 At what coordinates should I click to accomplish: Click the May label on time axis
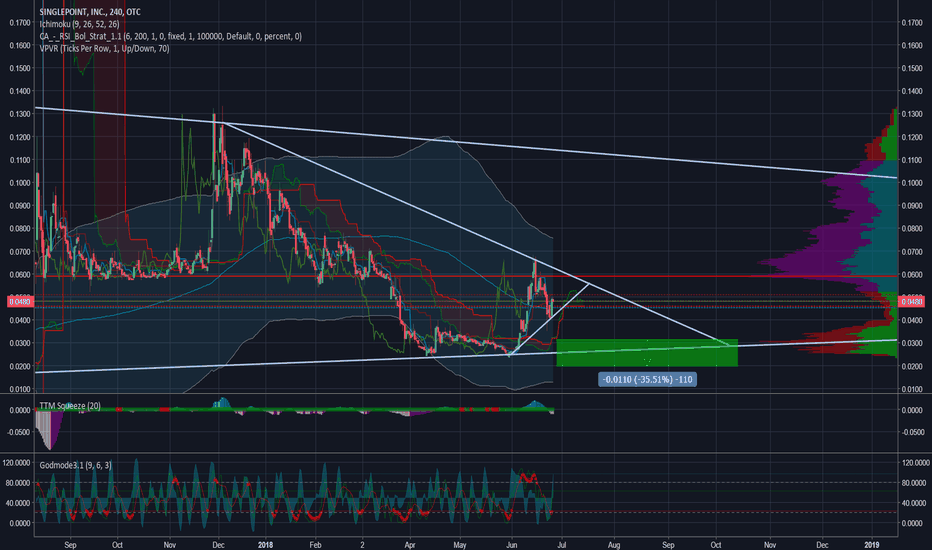[x=459, y=545]
